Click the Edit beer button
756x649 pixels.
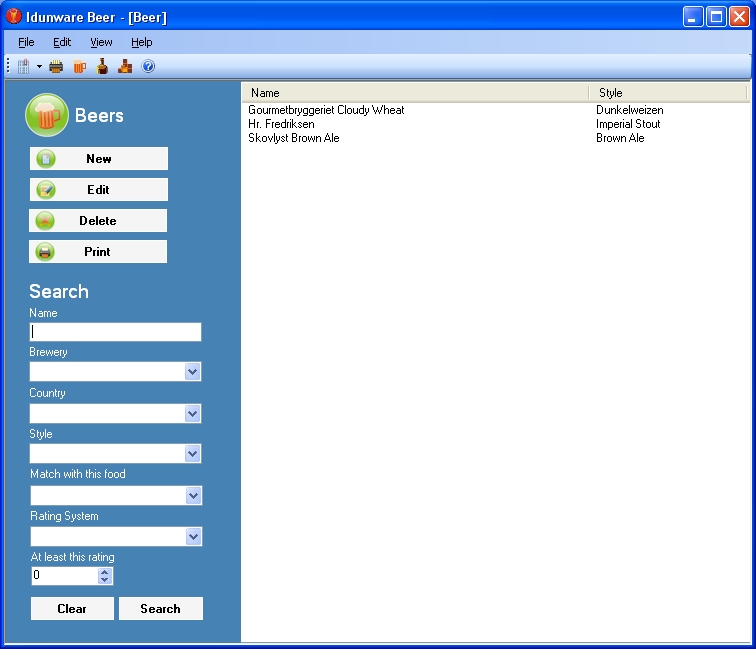point(99,189)
